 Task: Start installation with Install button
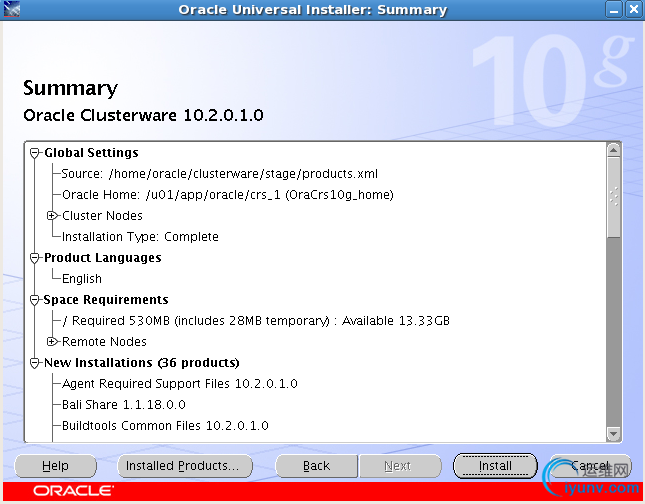point(495,466)
